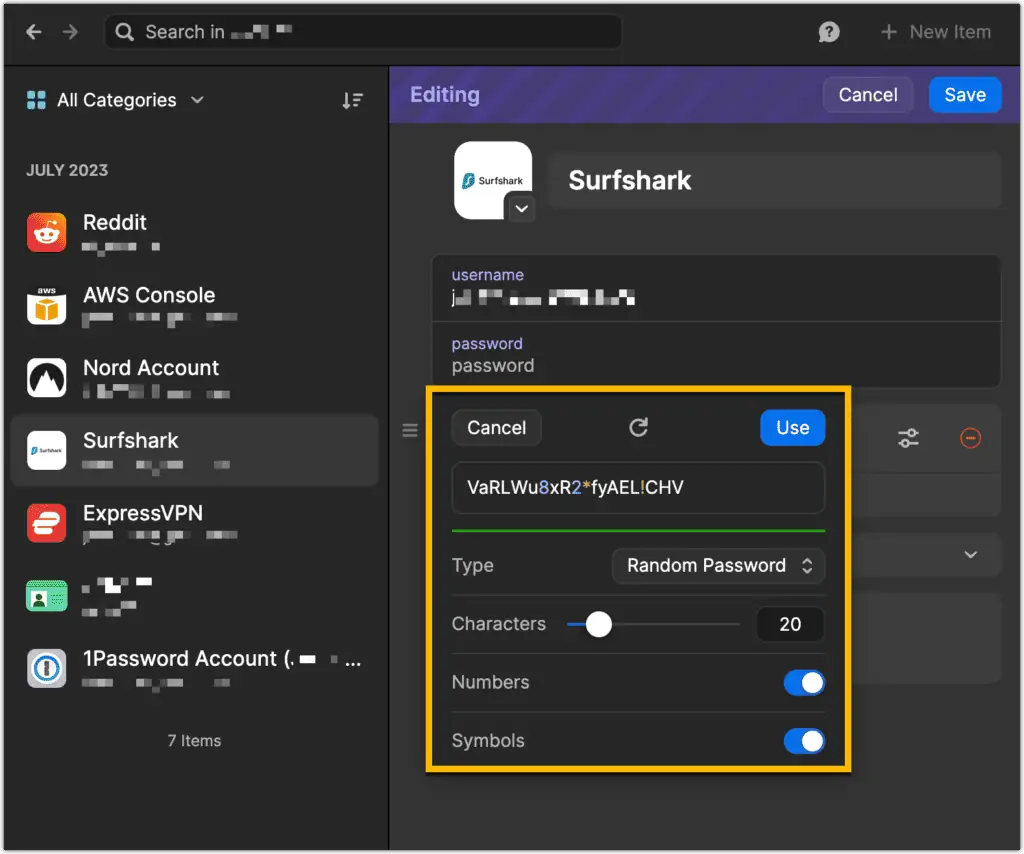The height and width of the screenshot is (854, 1024).
Task: Open field options sliders icon
Action: click(x=908, y=438)
